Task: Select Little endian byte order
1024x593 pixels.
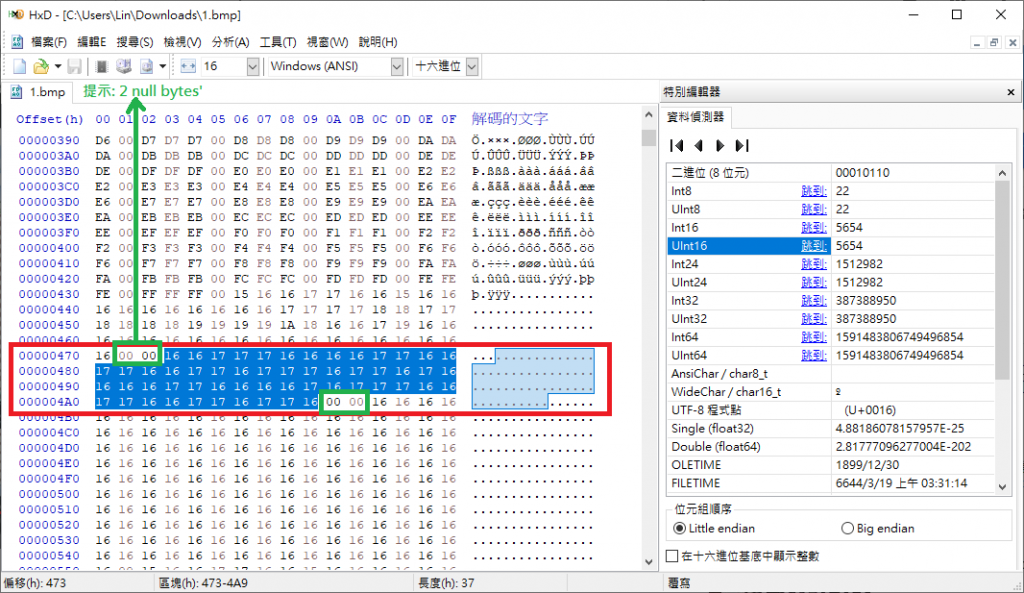Action: (x=714, y=528)
